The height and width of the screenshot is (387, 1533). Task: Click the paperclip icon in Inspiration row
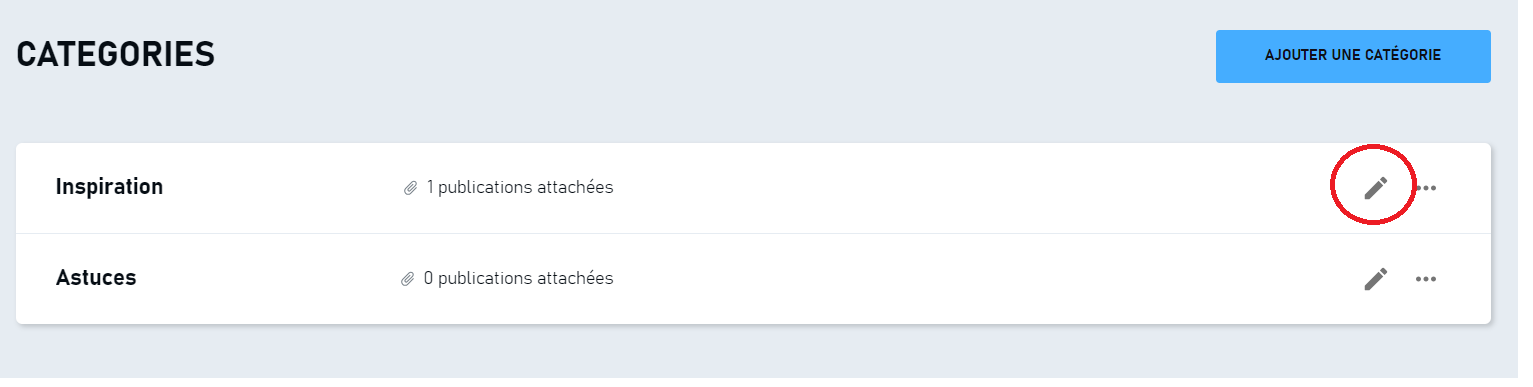click(x=410, y=188)
